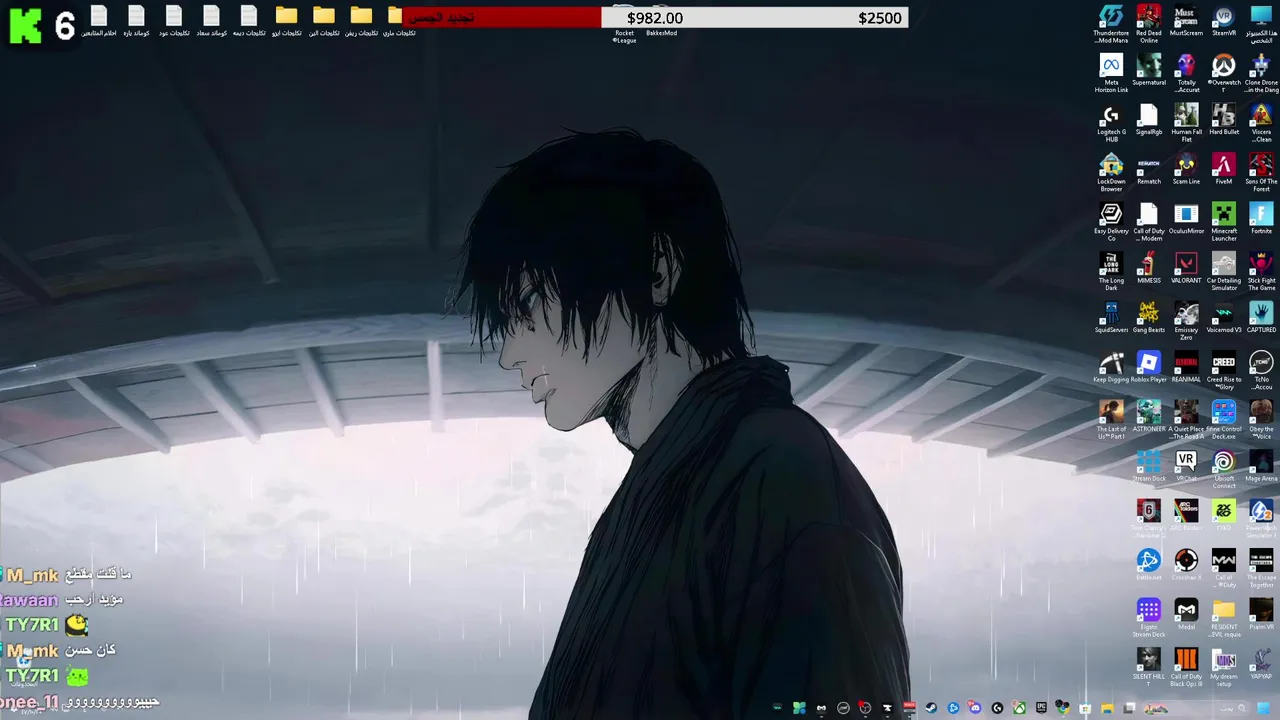This screenshot has height=720, width=1280.
Task: Launch Minecraft Launcher shortcut
Action: (x=1224, y=222)
